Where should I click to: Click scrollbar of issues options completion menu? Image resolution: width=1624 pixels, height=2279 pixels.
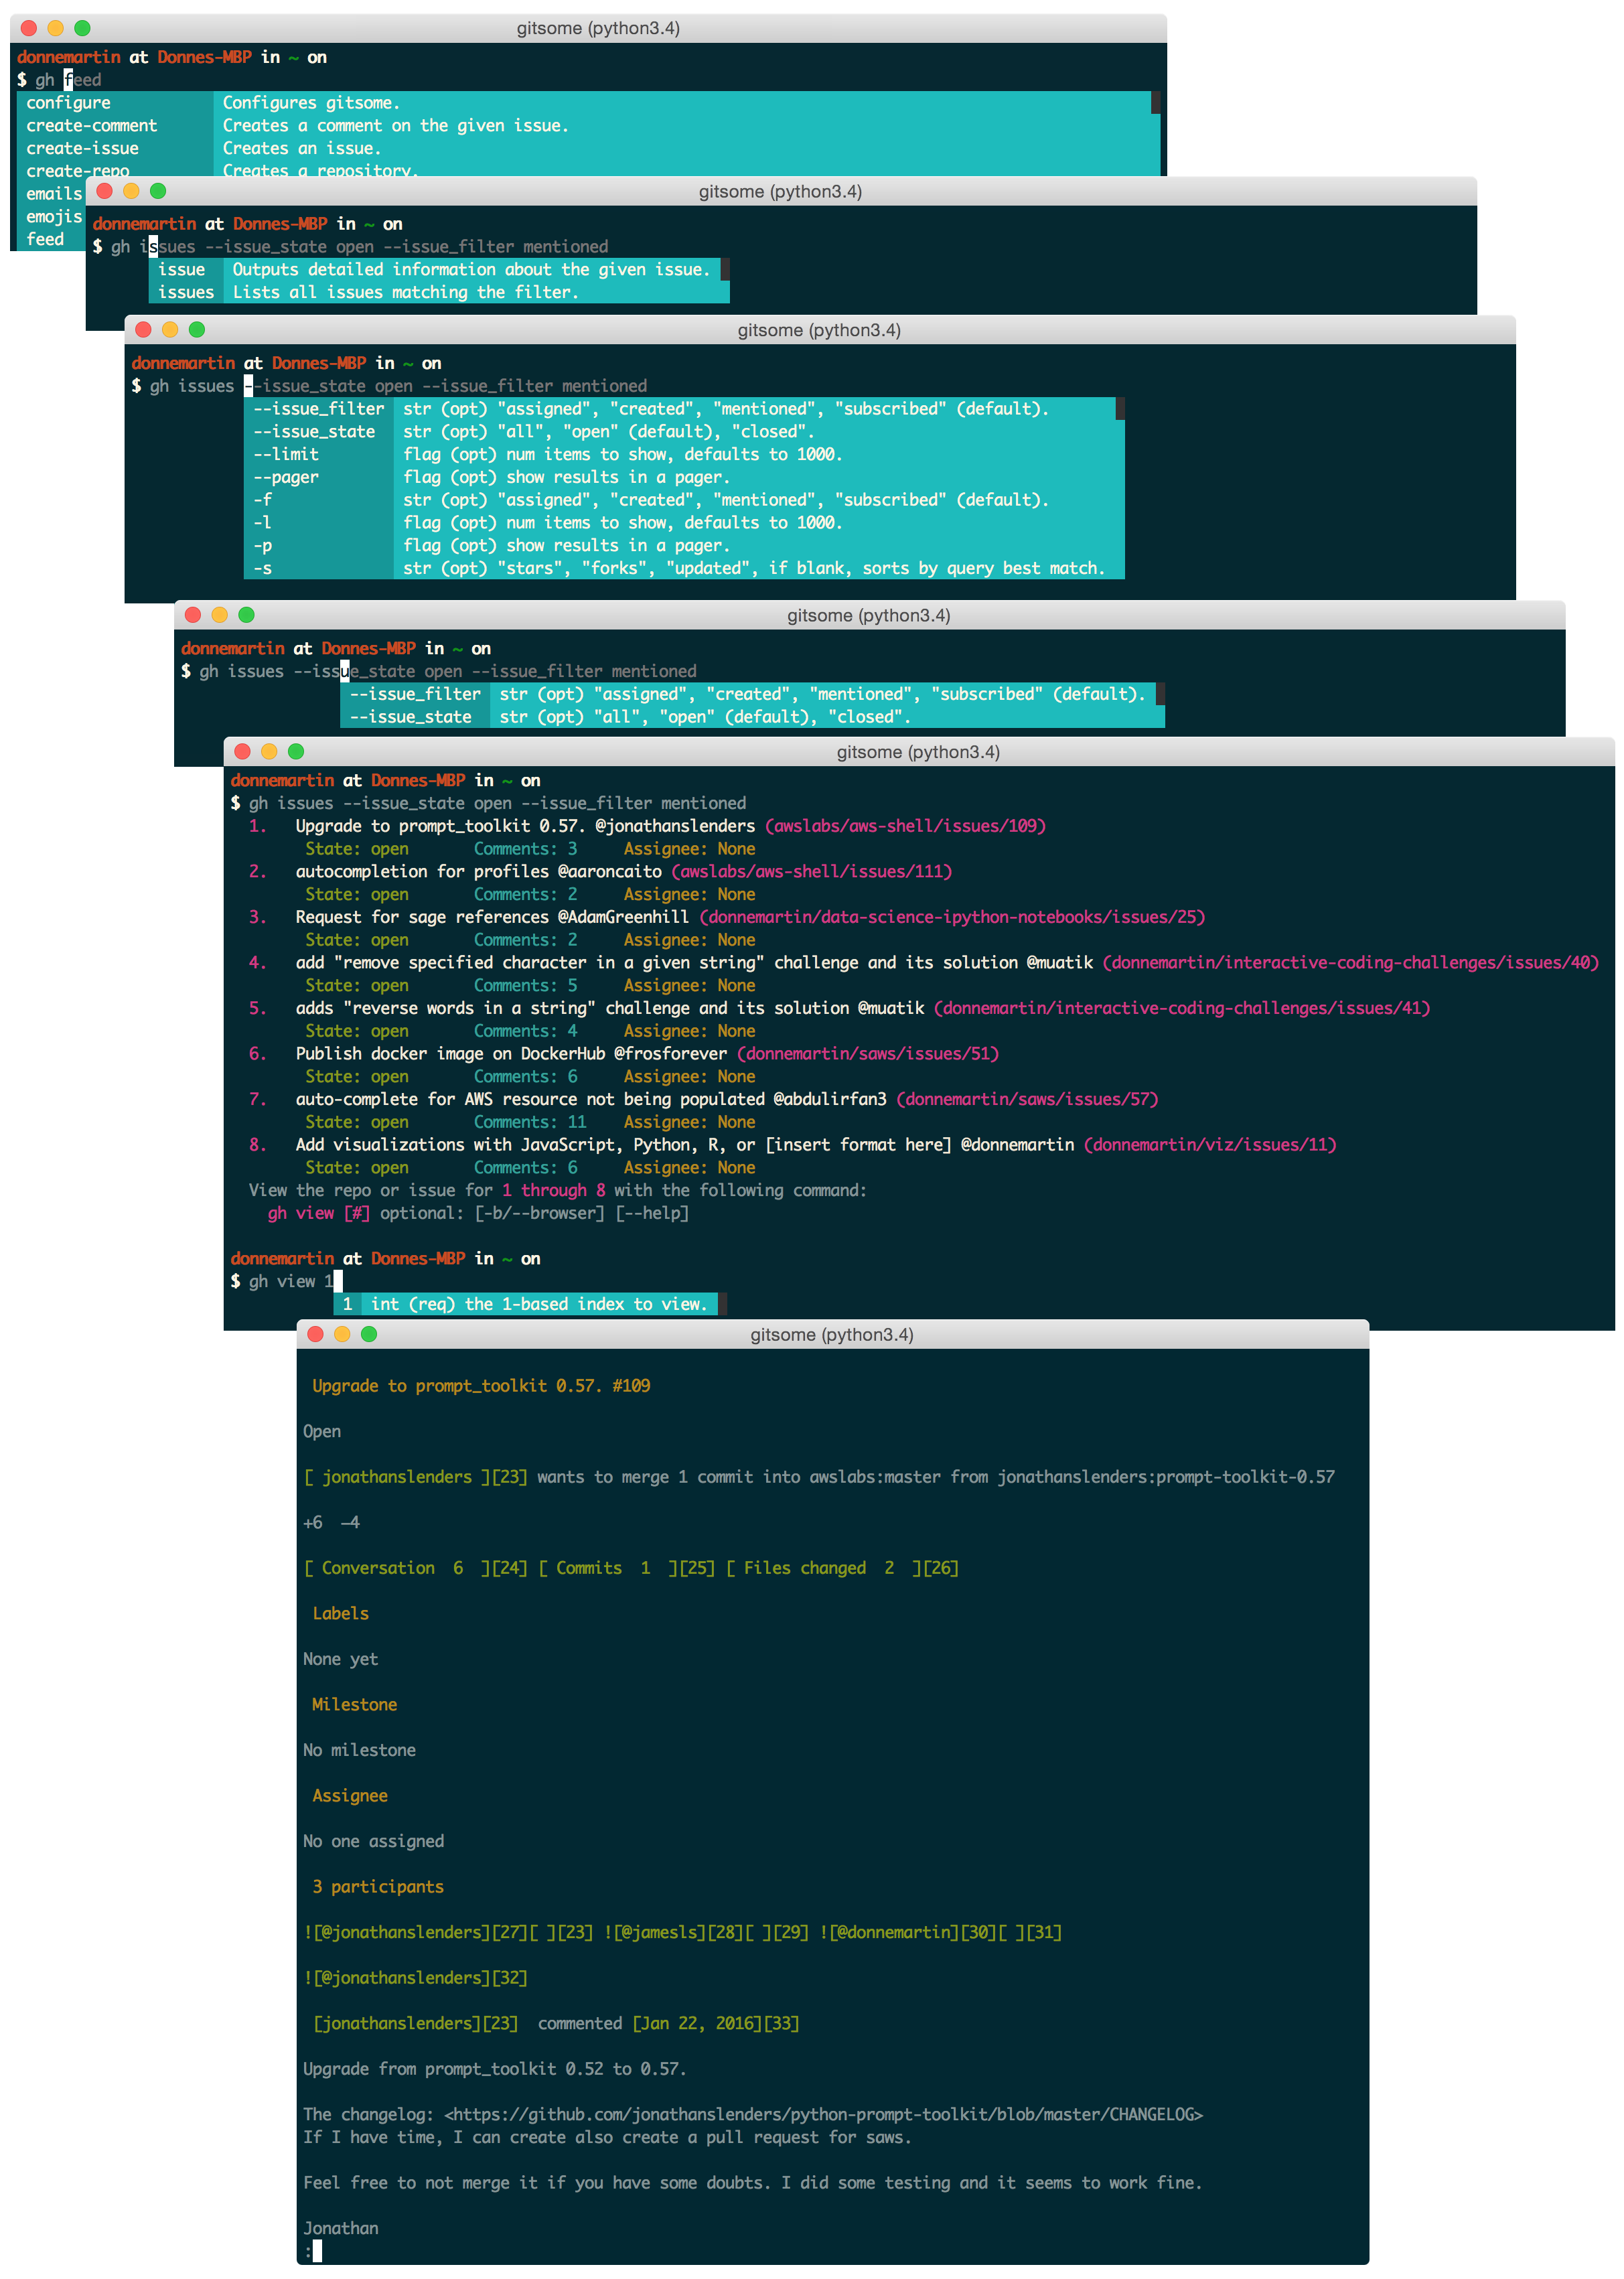click(x=1120, y=409)
